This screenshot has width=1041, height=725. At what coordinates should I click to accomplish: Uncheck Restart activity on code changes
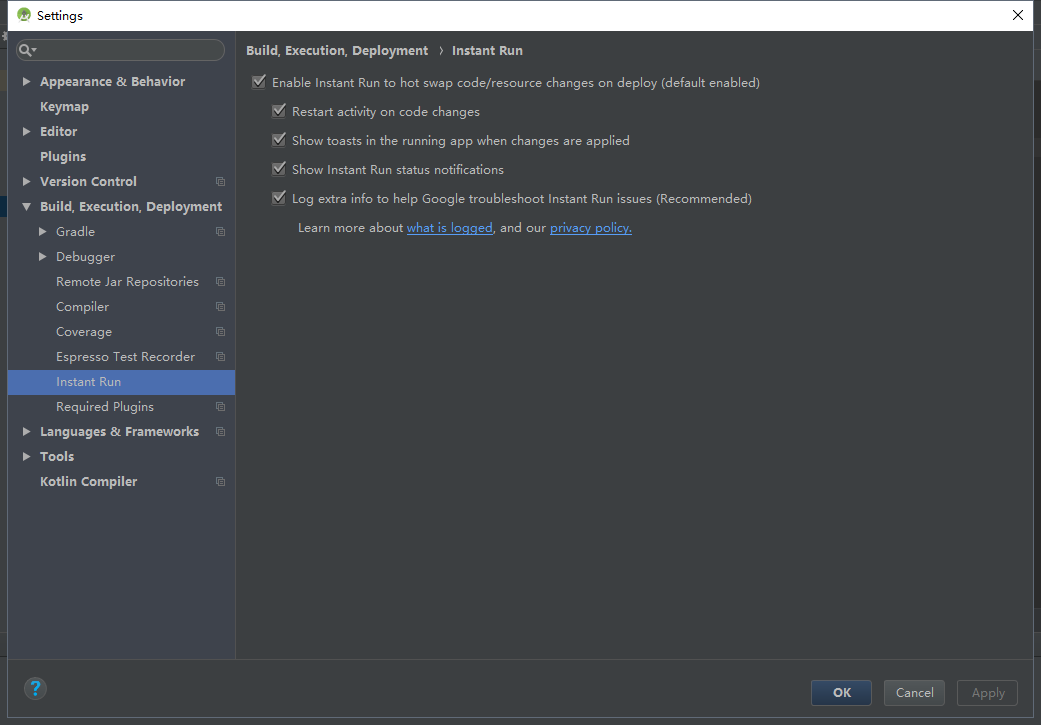[x=279, y=111]
